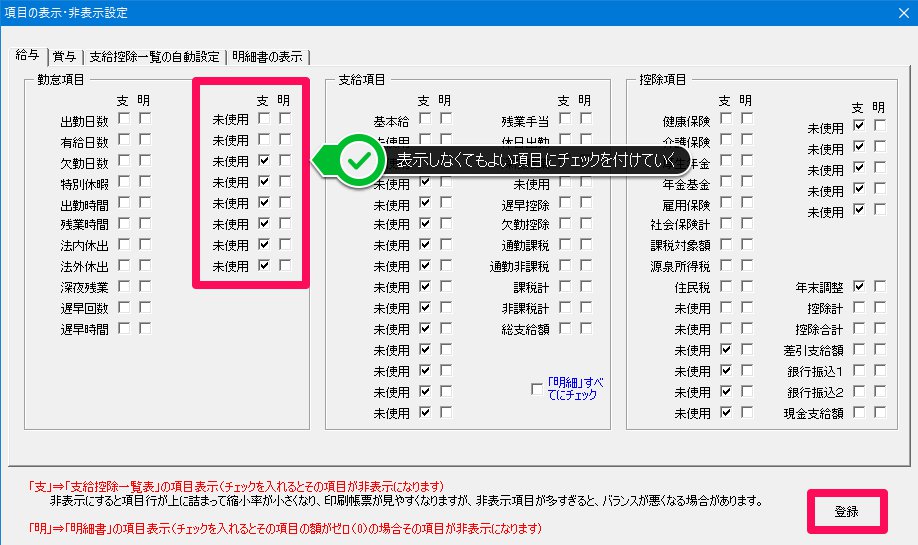Viewport: 918px width, 545px height.
Task: Check the 明 box for 銀行振込1
Action: (880, 370)
